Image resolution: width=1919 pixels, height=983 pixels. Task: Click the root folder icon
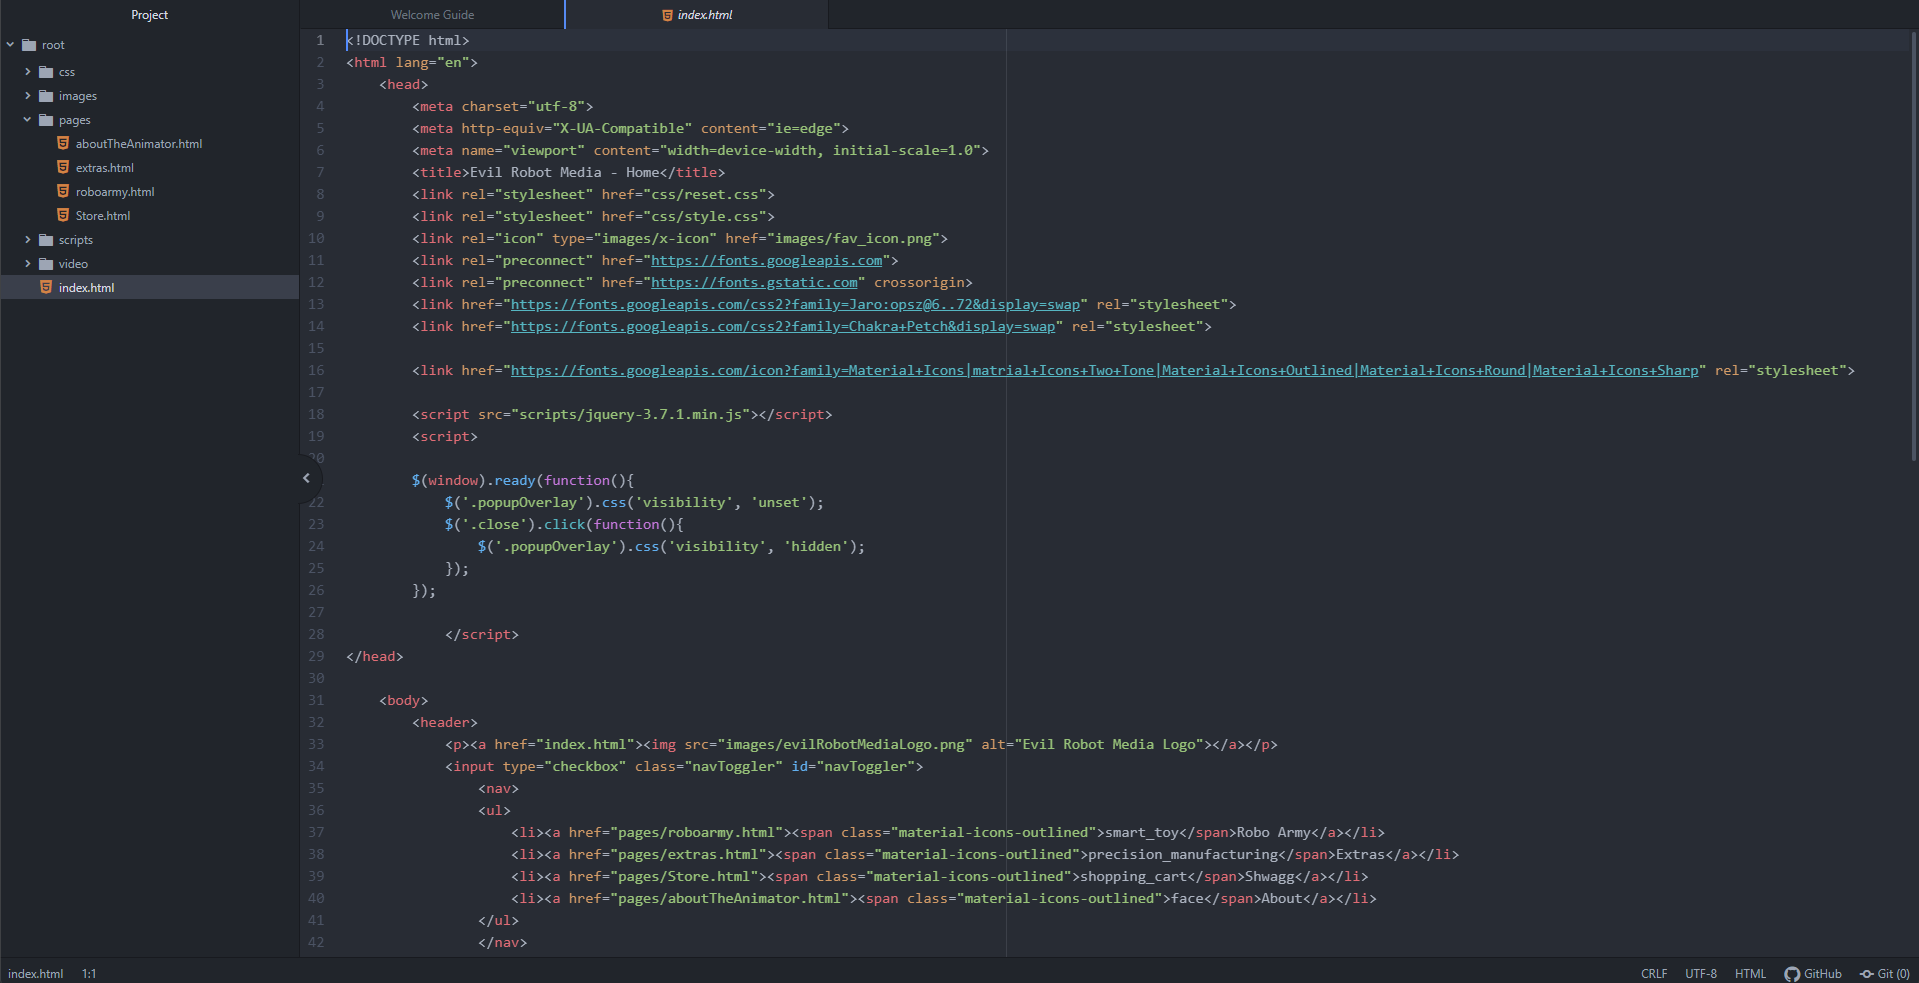29,45
